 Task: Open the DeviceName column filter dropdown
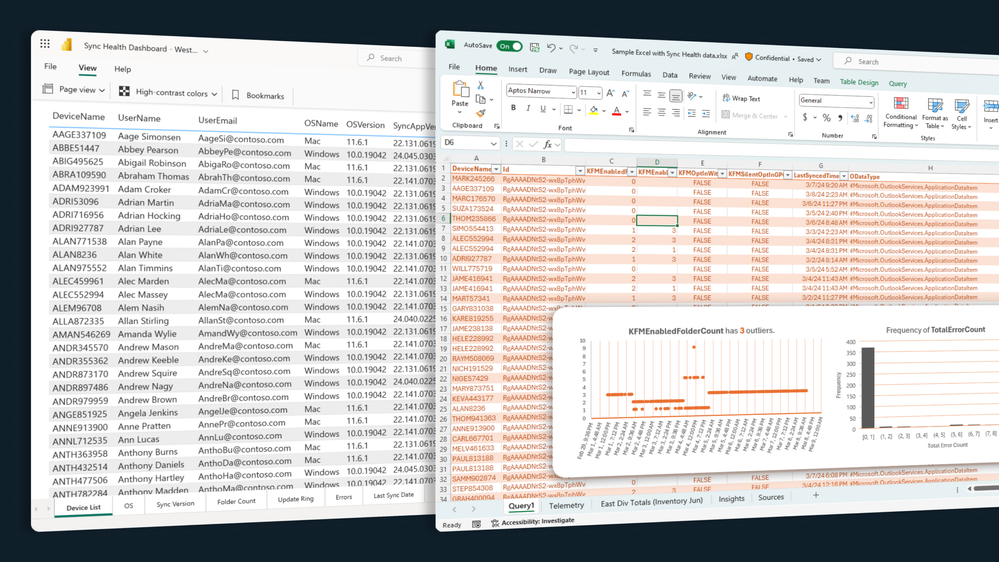[x=496, y=169]
